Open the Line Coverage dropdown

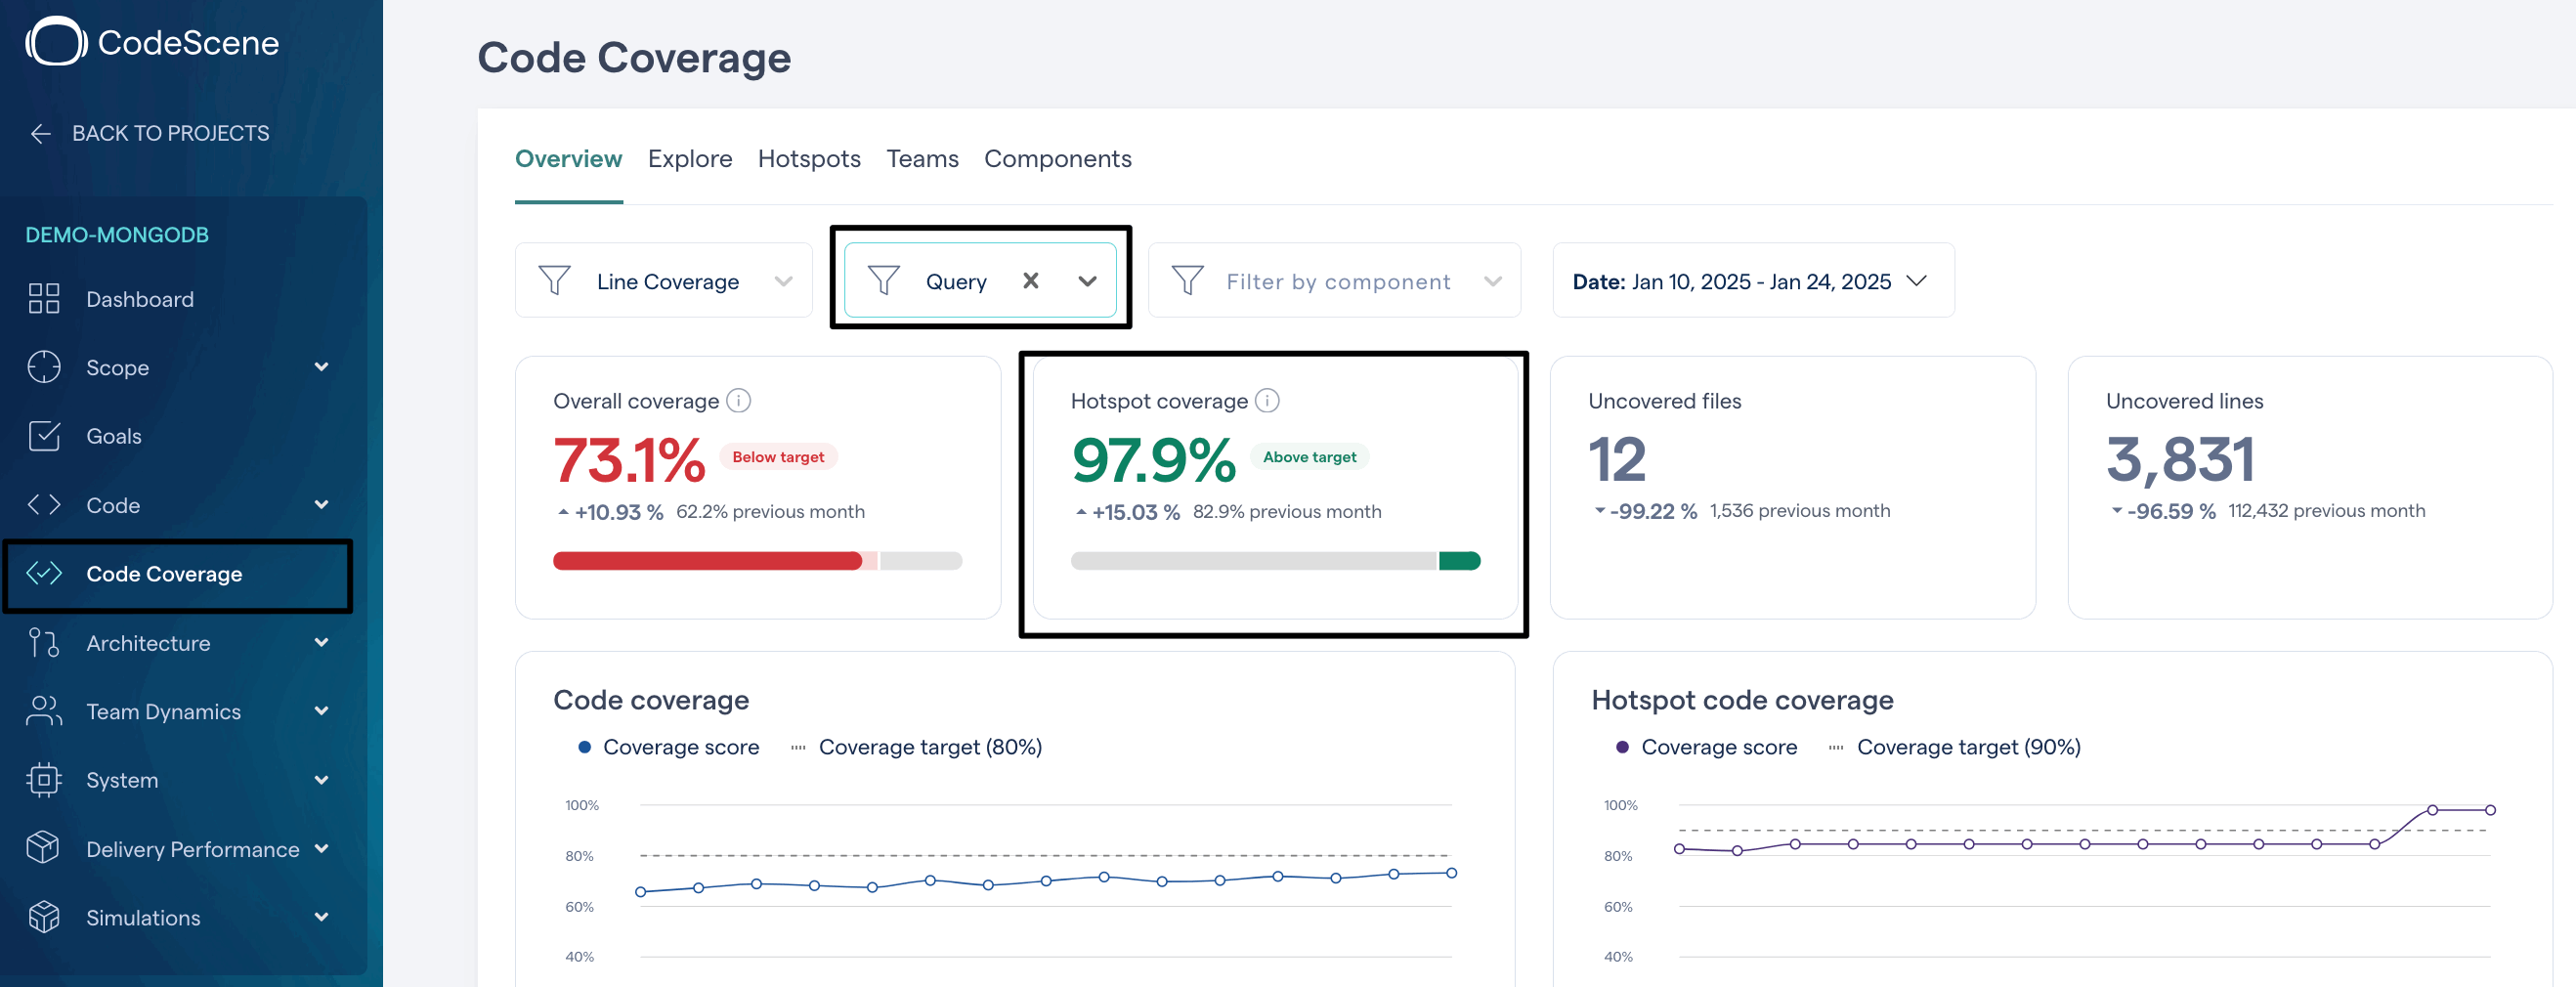664,281
